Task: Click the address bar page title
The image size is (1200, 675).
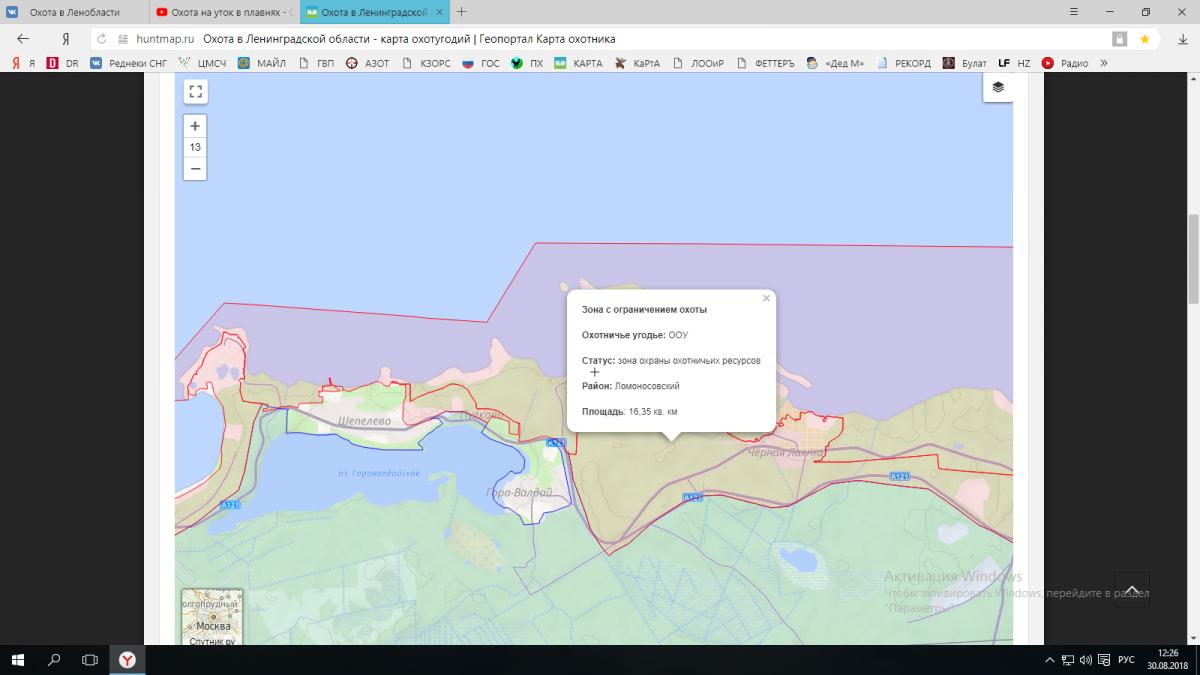Action: click(x=409, y=39)
